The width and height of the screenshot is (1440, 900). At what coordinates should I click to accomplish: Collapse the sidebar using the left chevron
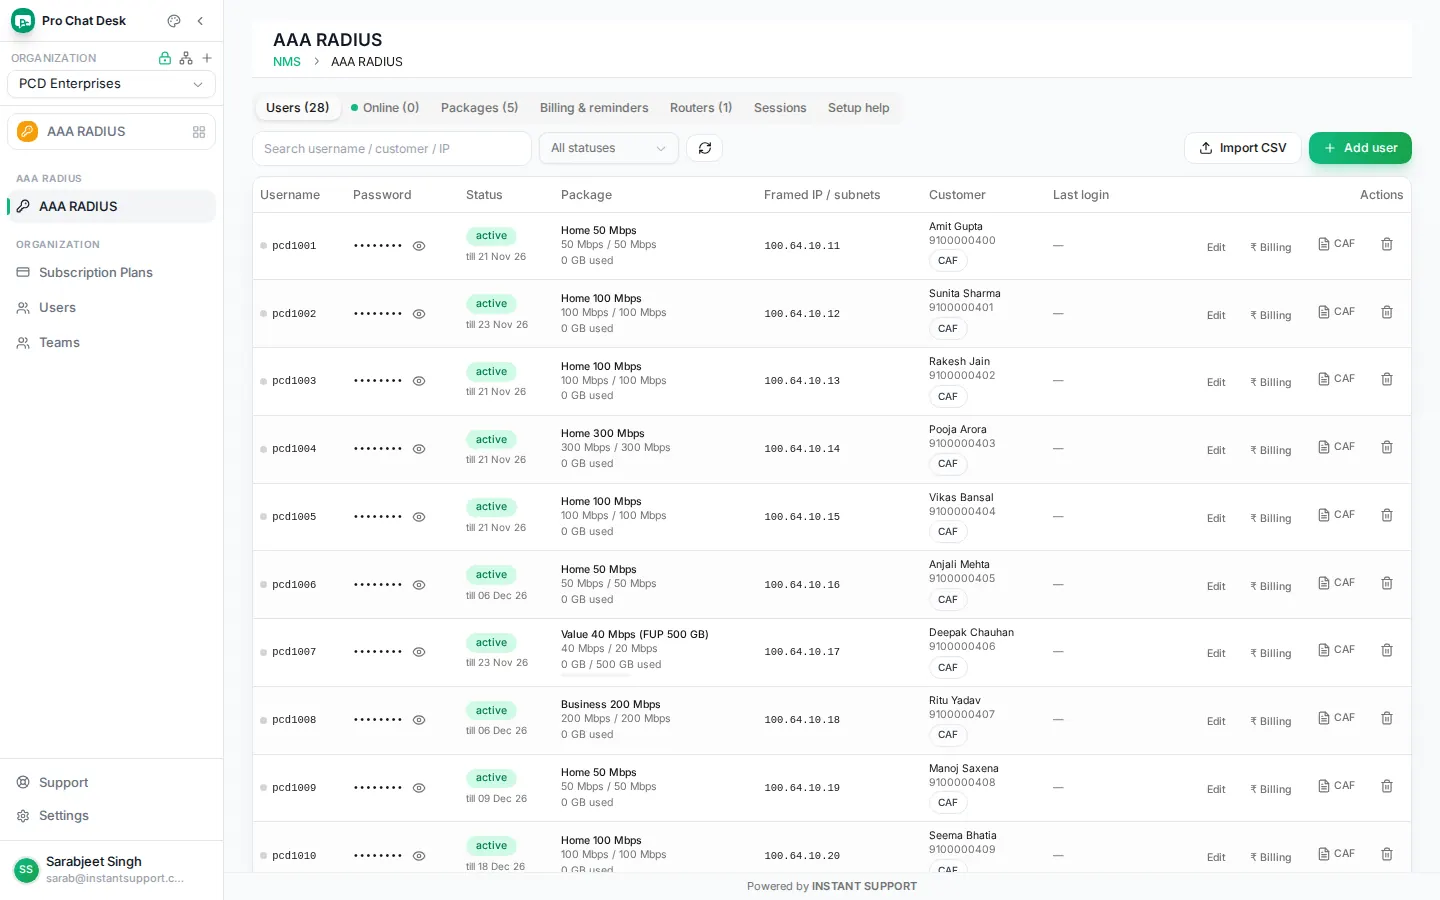[x=200, y=21]
